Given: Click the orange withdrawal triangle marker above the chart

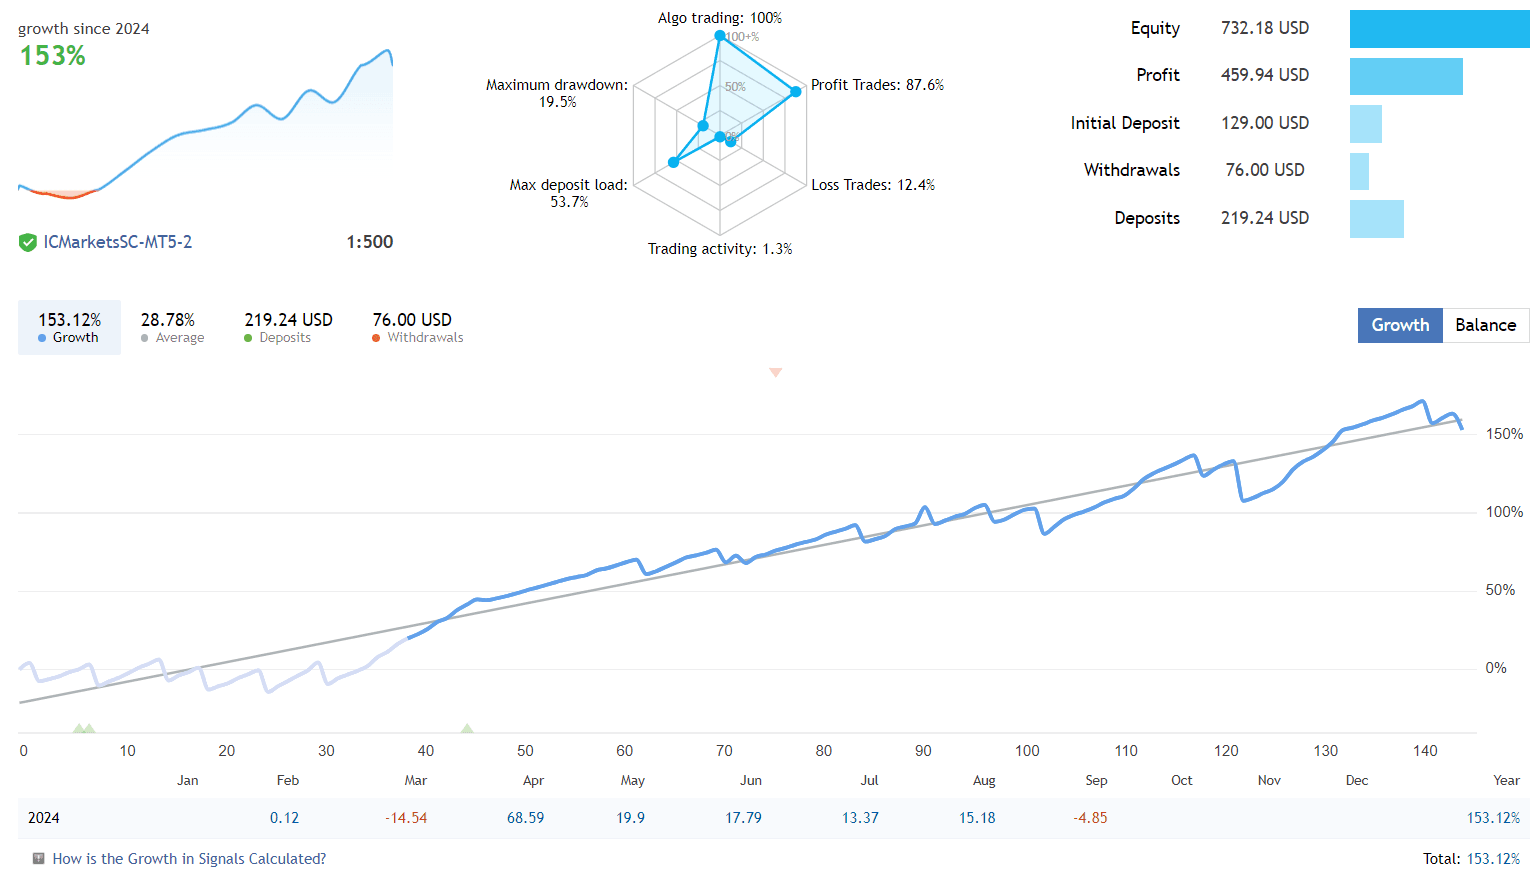Looking at the screenshot, I should tap(775, 372).
